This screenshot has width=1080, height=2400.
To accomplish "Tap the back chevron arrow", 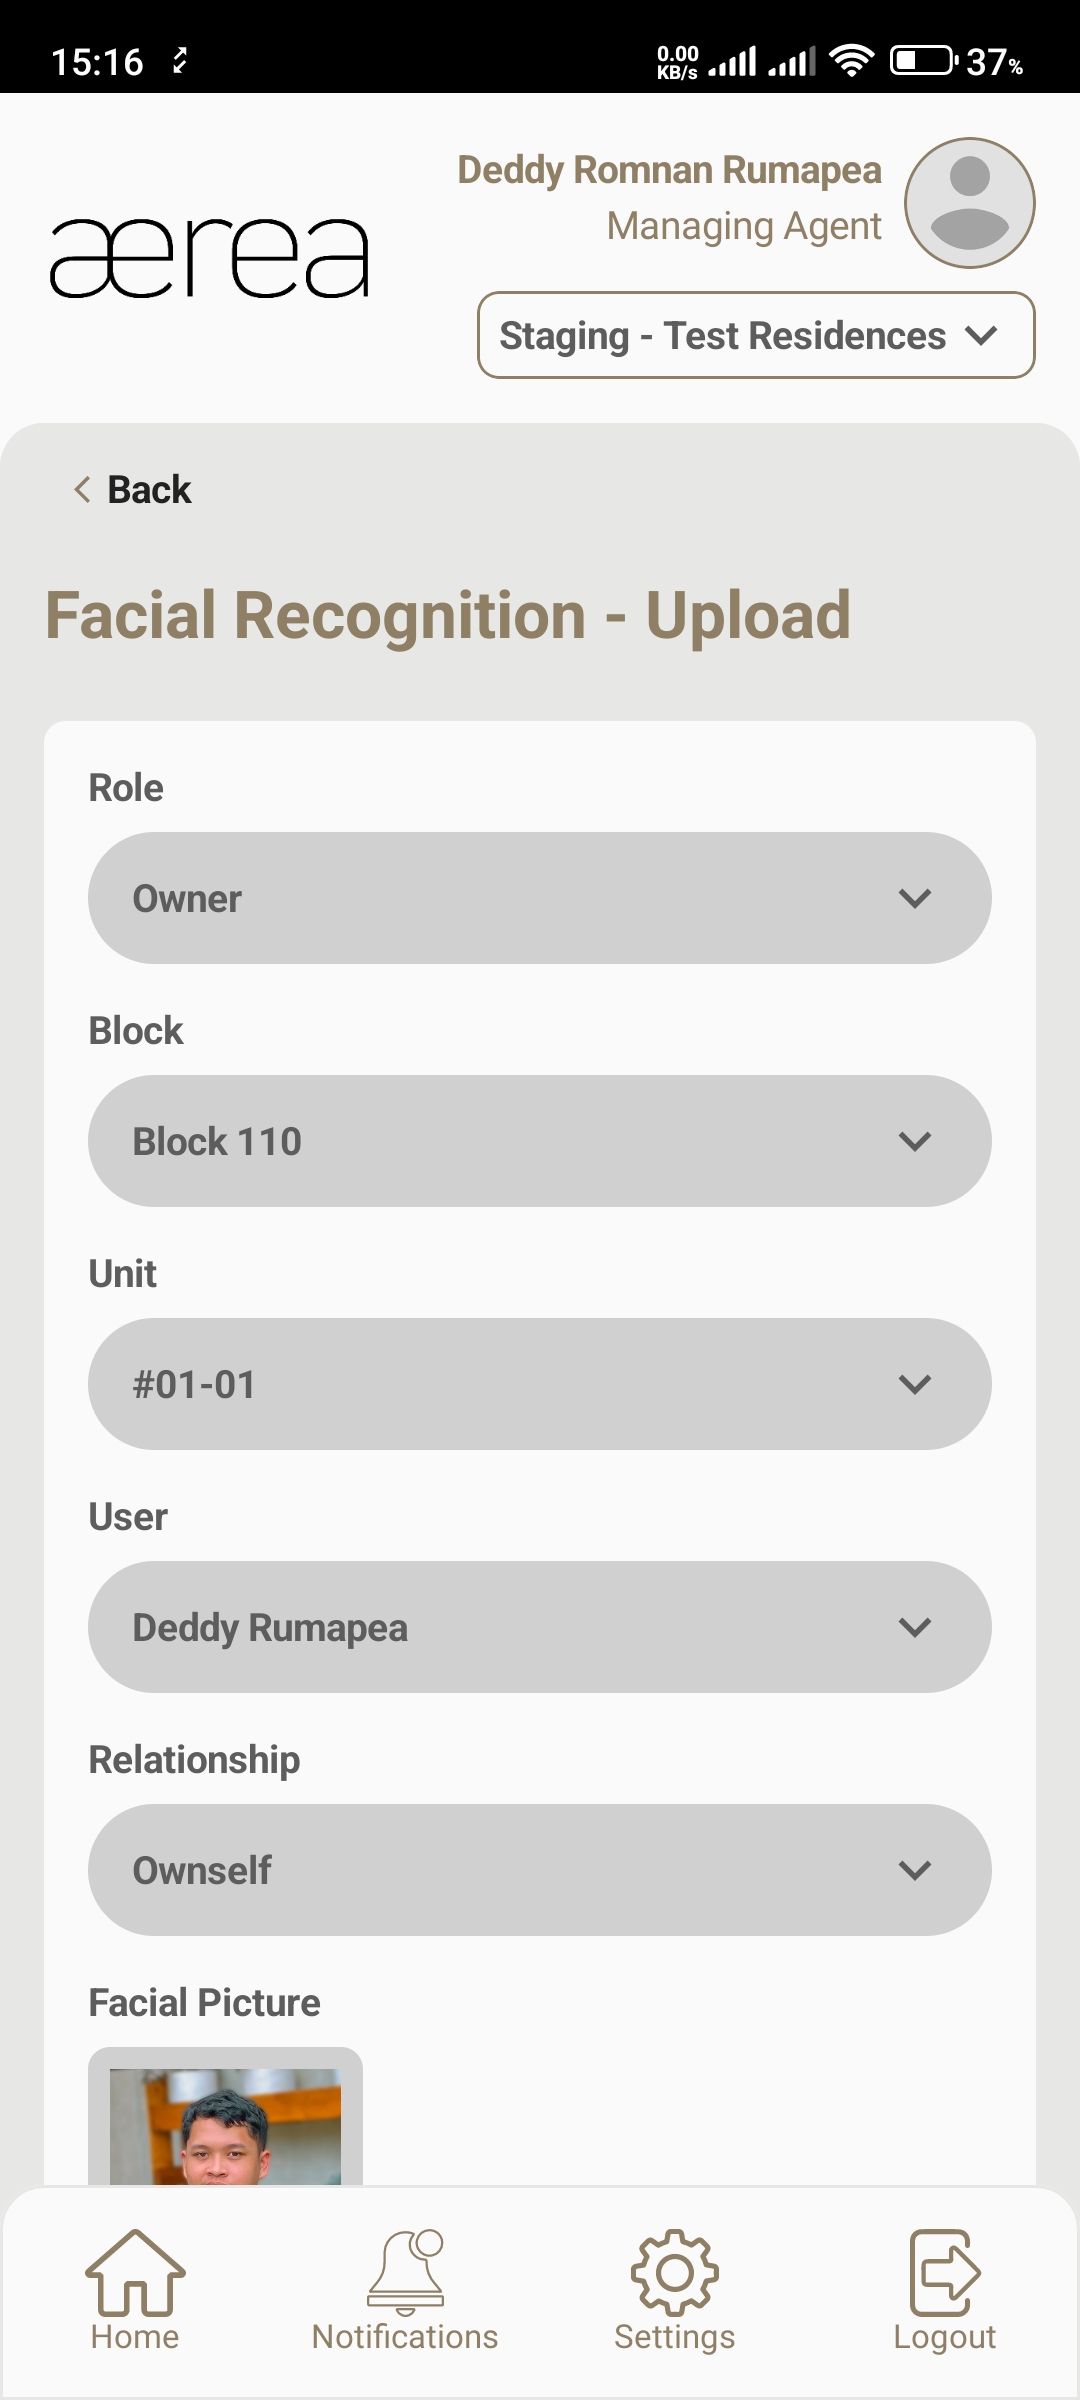I will [x=82, y=490].
